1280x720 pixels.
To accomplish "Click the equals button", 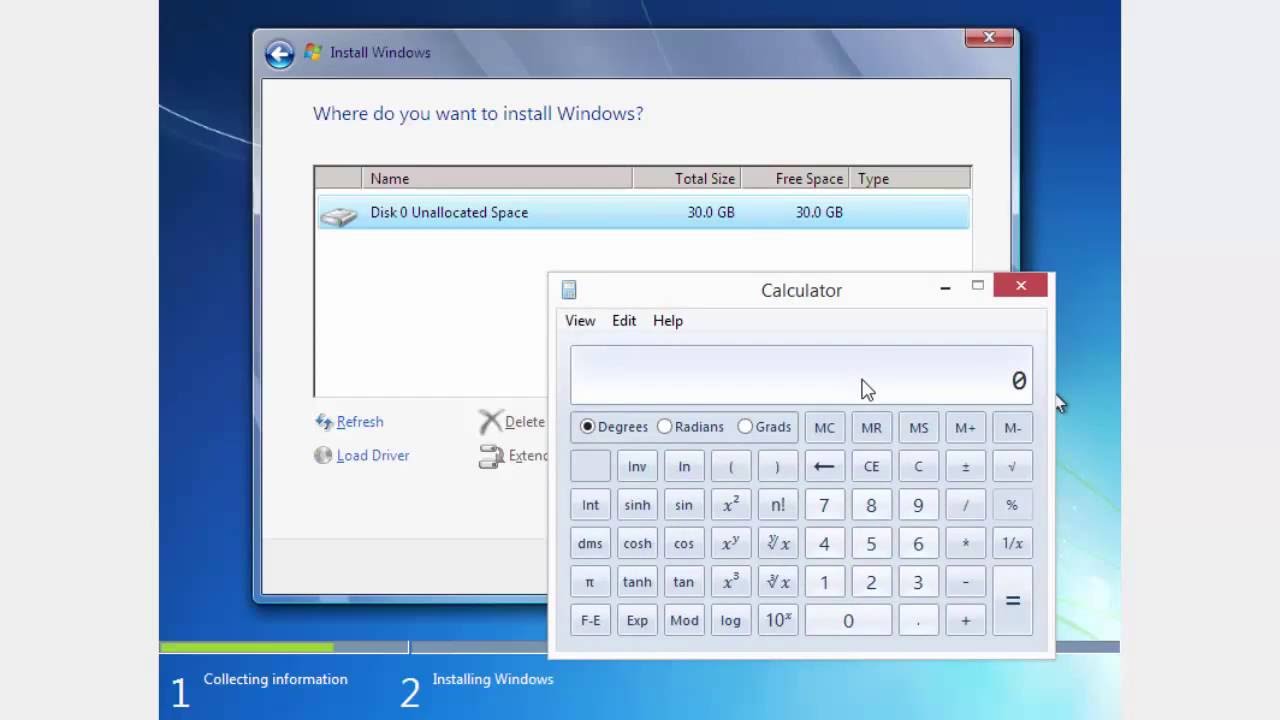I will [1012, 601].
